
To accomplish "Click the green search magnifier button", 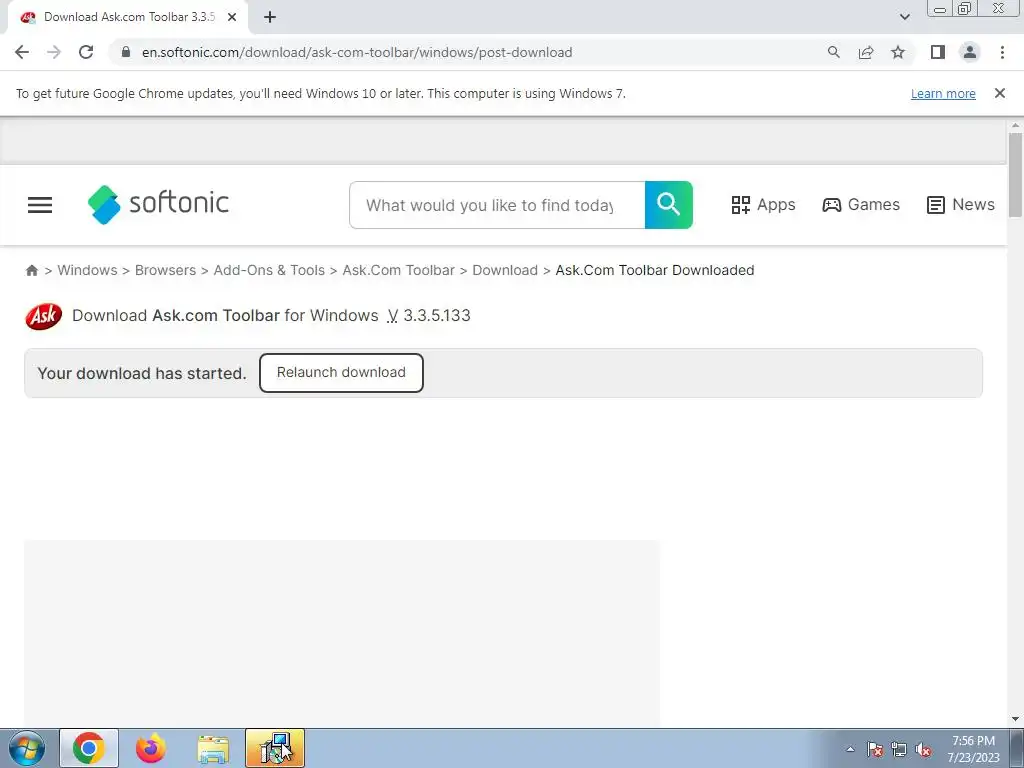I will point(668,205).
